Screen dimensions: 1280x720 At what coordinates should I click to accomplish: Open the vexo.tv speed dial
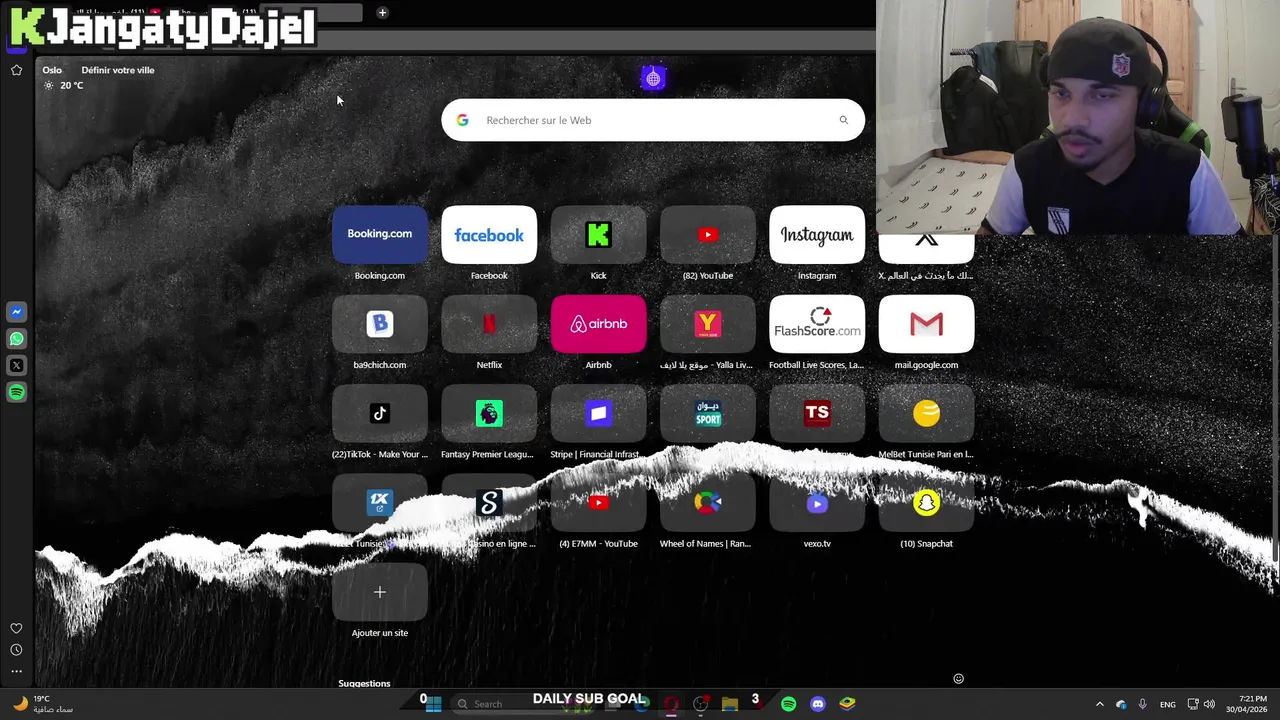point(817,502)
